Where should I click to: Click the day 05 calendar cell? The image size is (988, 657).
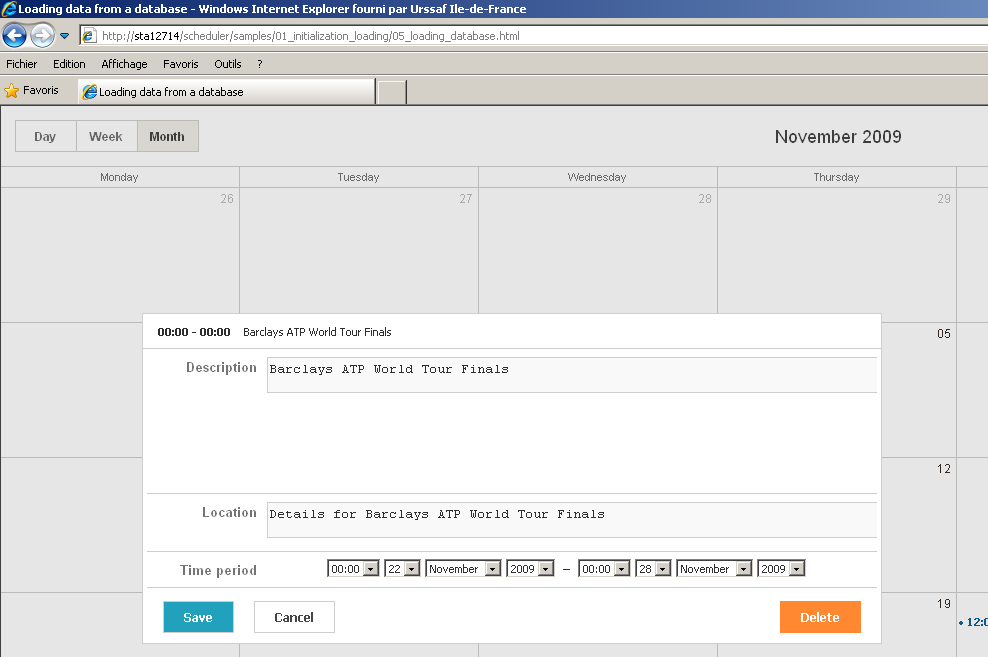919,390
